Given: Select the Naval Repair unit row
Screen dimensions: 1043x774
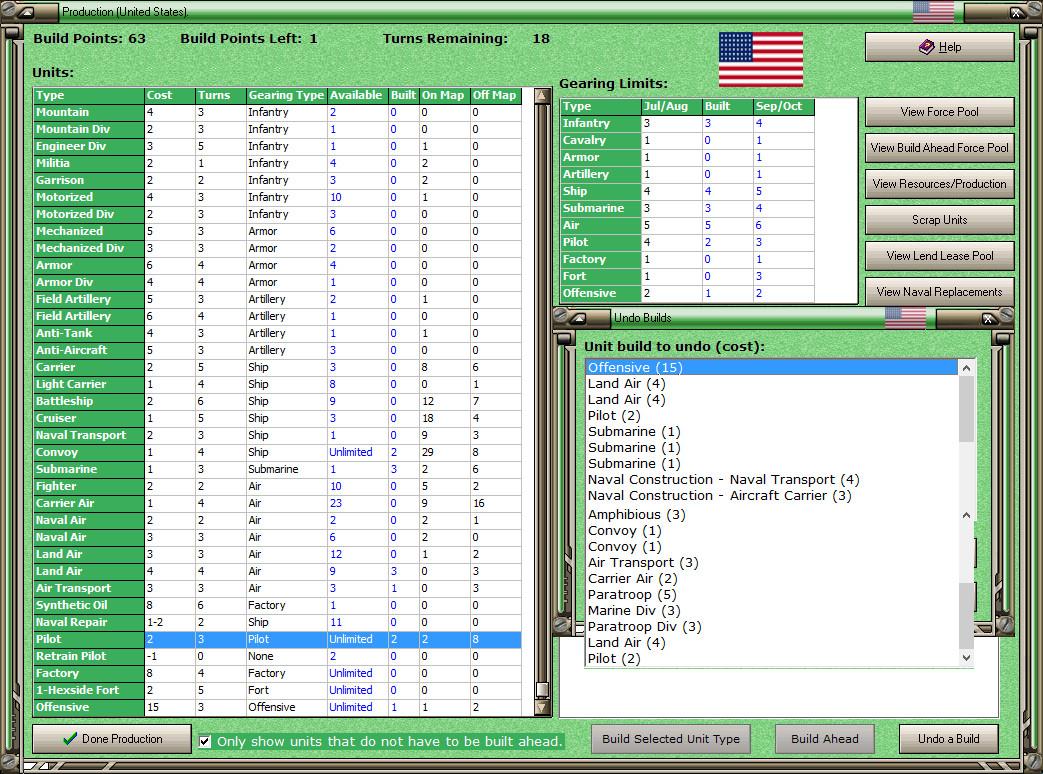Looking at the screenshot, I should (277, 622).
